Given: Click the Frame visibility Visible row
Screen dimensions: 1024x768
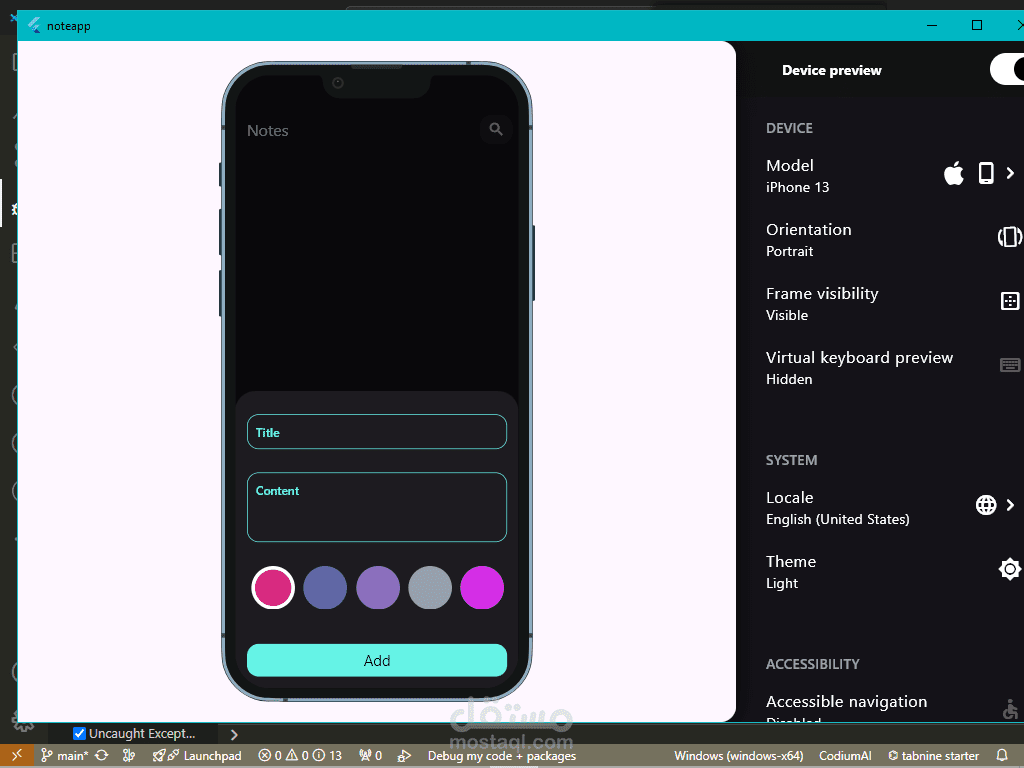Looking at the screenshot, I should (x=888, y=303).
